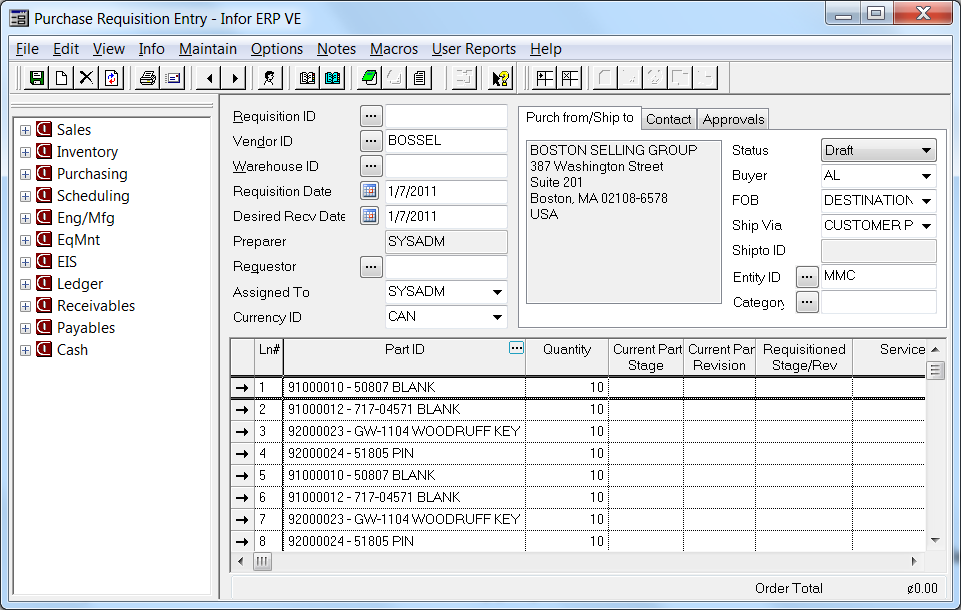Image resolution: width=961 pixels, height=610 pixels.
Task: Click the Warehouse ID browse button
Action: pos(371,166)
